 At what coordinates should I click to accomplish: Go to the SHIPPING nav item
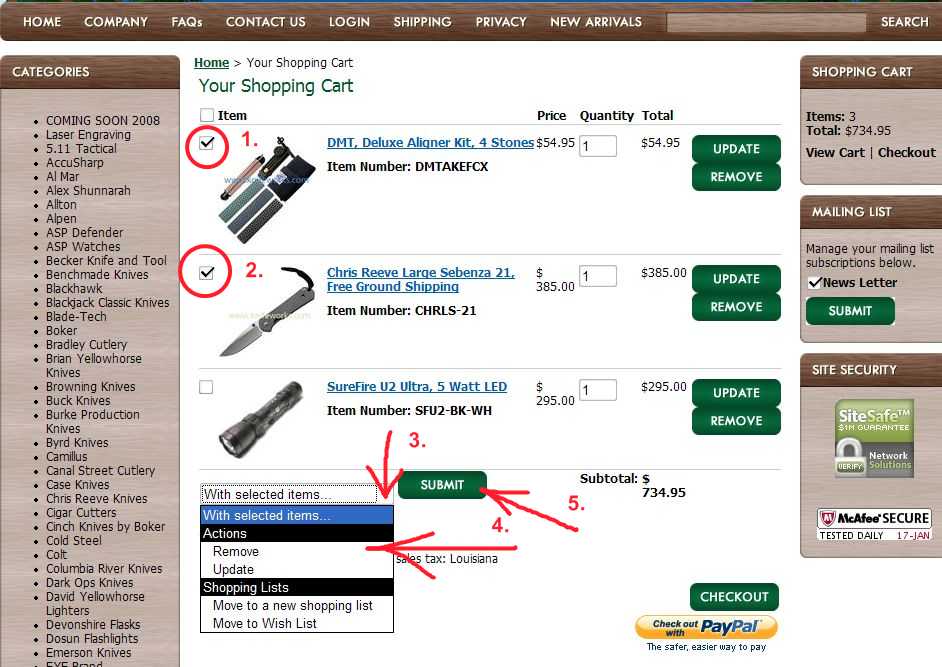(422, 22)
